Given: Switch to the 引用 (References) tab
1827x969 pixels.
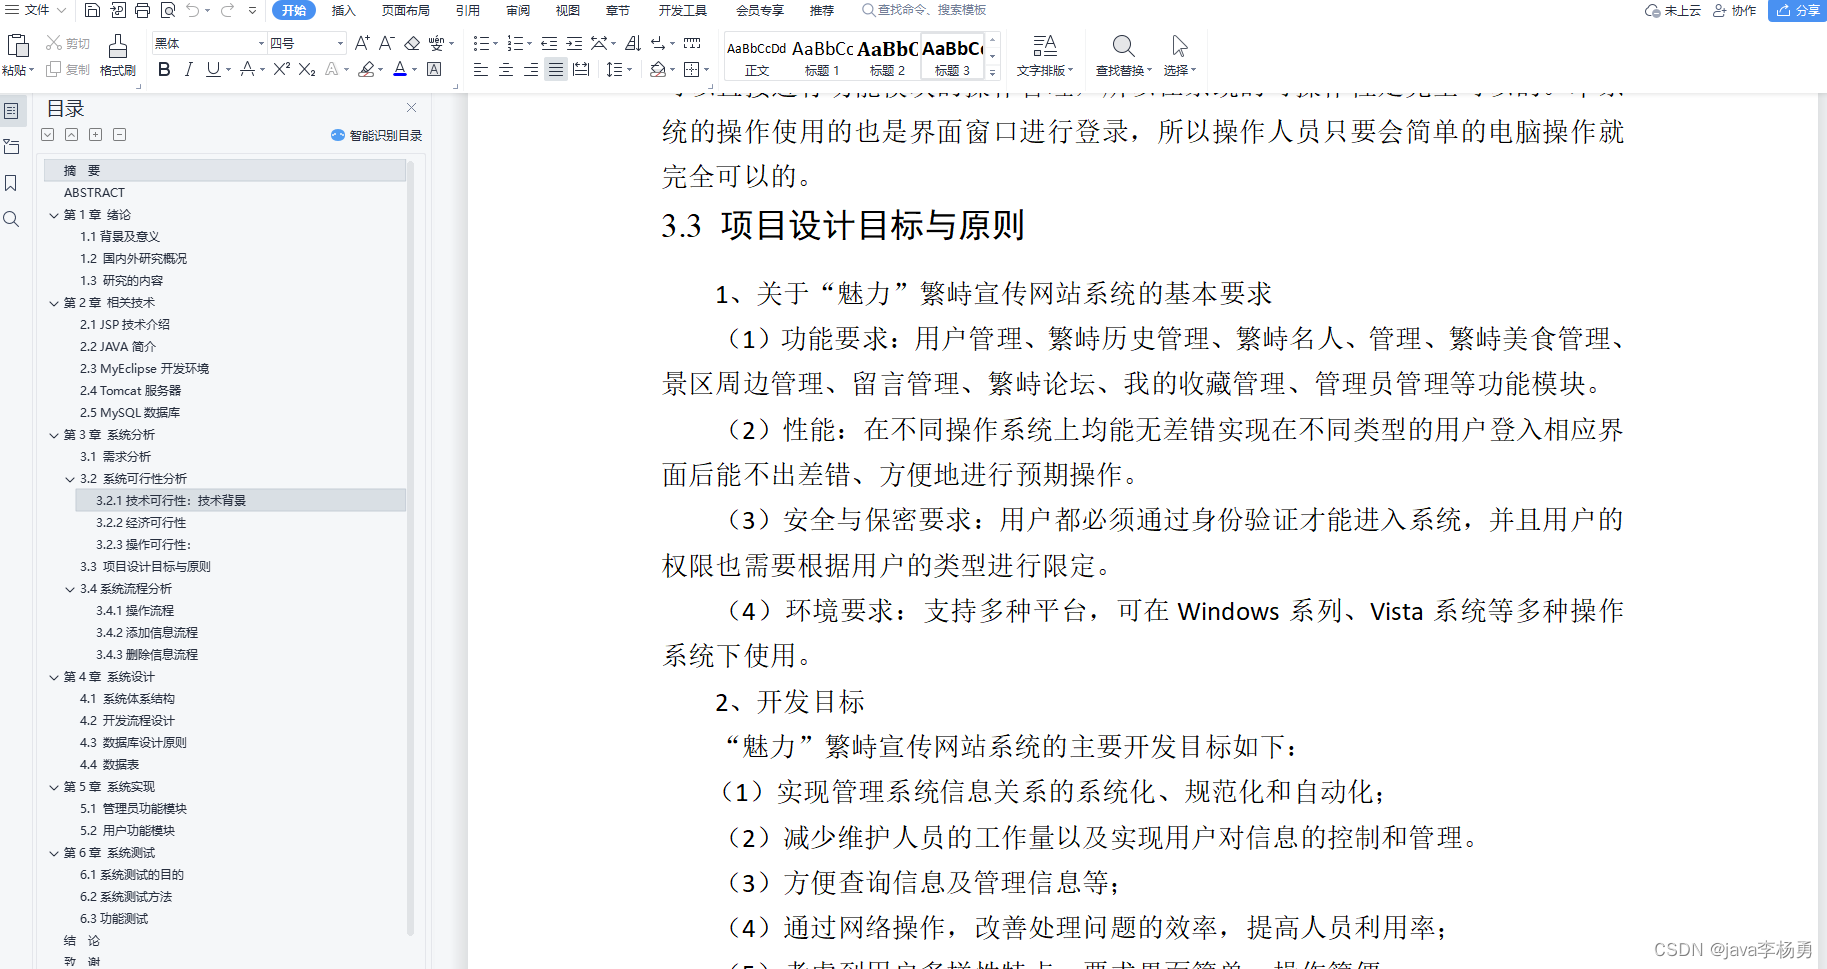Looking at the screenshot, I should pyautogui.click(x=467, y=10).
